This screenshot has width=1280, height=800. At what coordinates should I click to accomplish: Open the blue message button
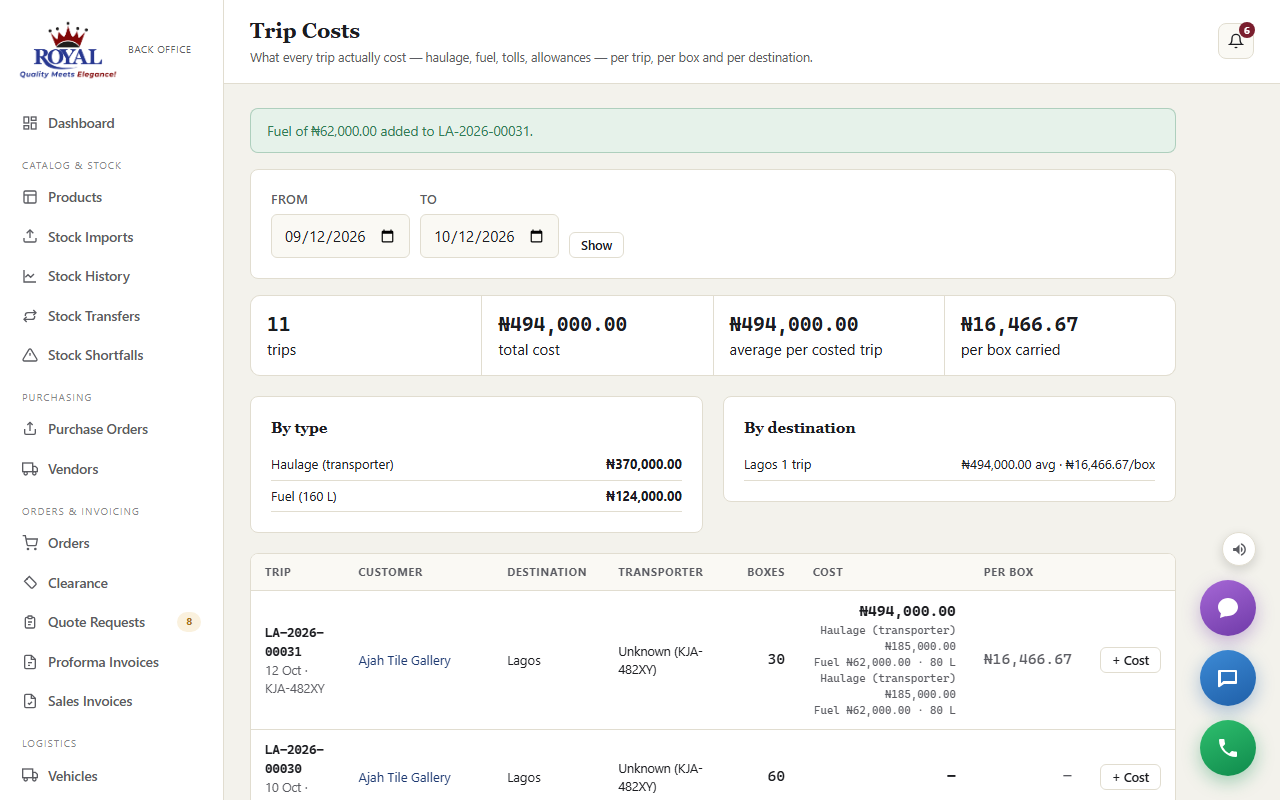[x=1228, y=678]
